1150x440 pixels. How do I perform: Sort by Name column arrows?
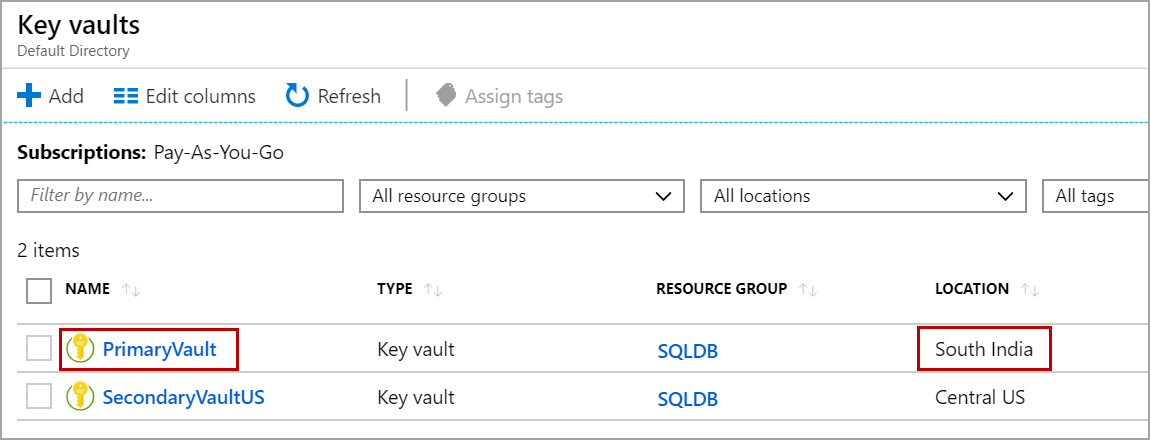point(130,290)
